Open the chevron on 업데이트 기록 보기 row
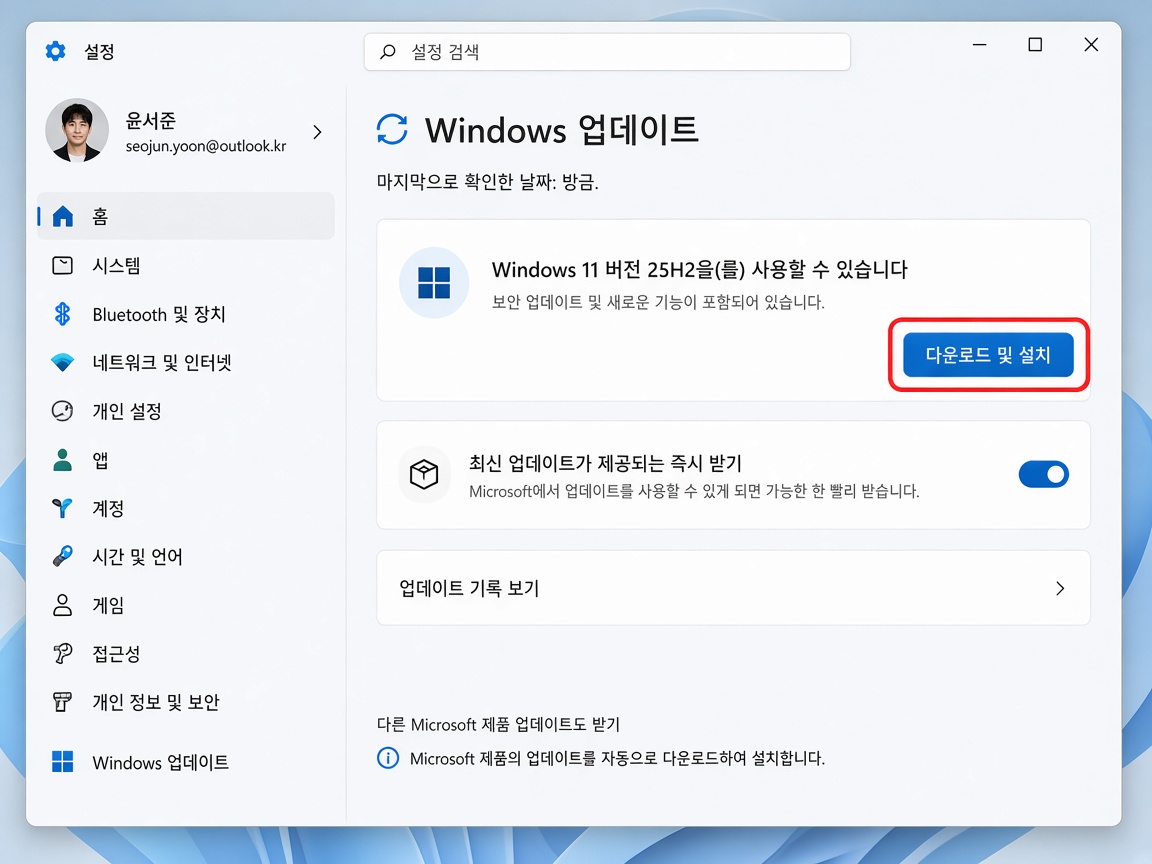Screen dimensions: 1152x864 (1059, 588)
